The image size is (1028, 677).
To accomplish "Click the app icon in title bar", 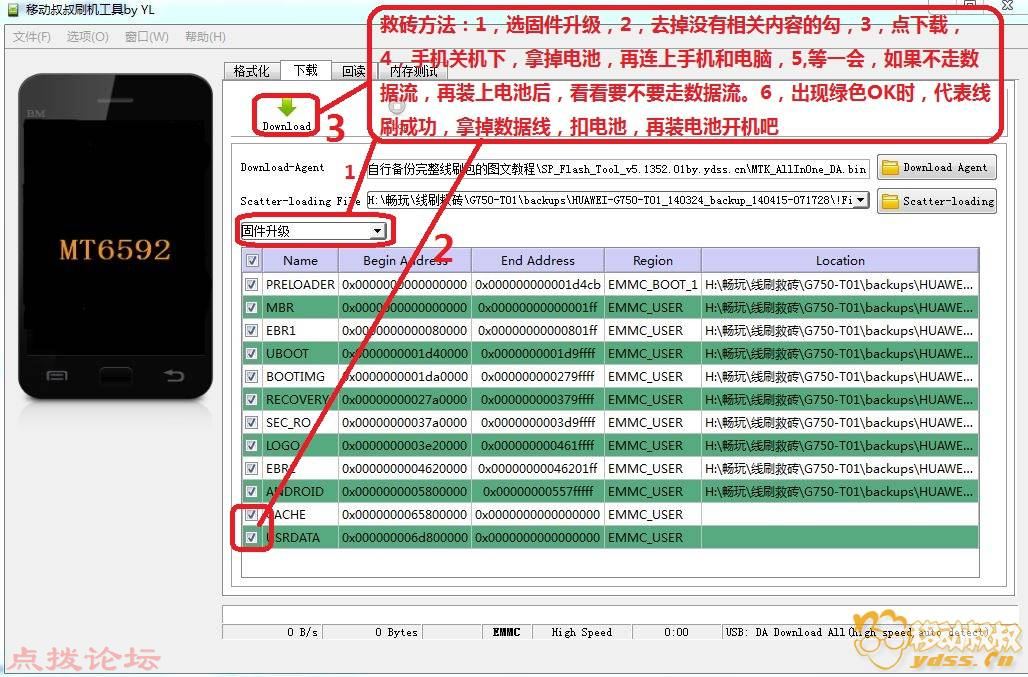I will click(x=12, y=10).
